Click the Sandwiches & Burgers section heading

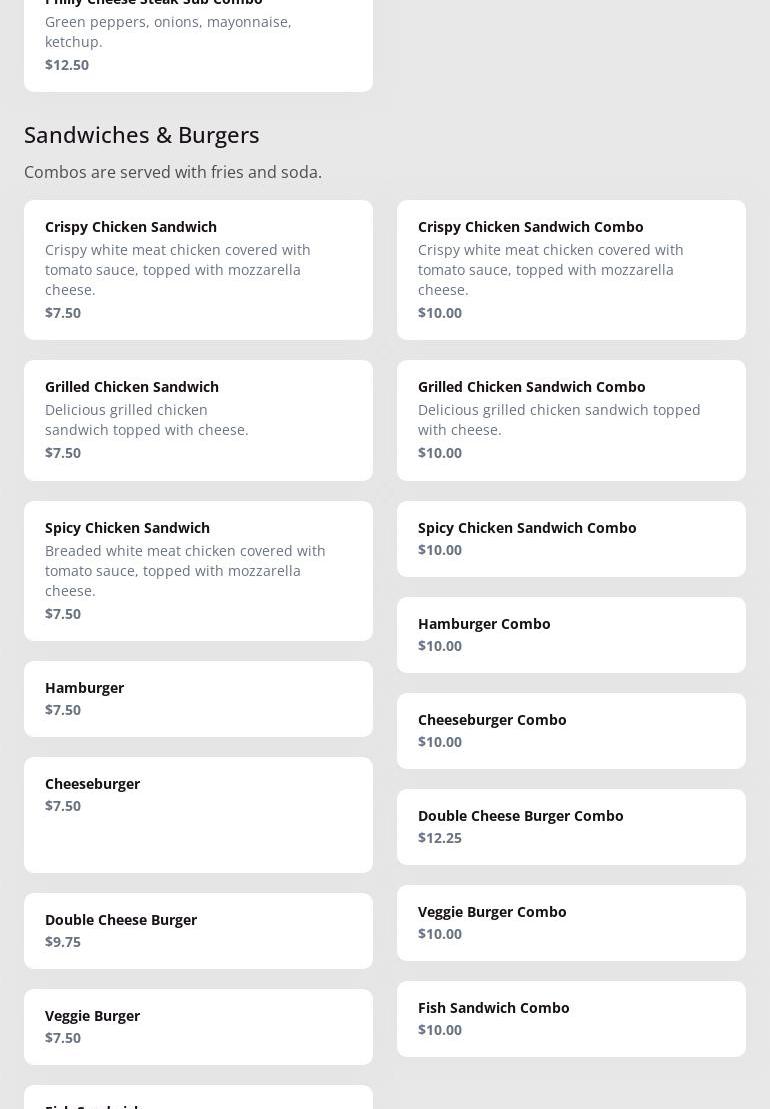tap(142, 134)
